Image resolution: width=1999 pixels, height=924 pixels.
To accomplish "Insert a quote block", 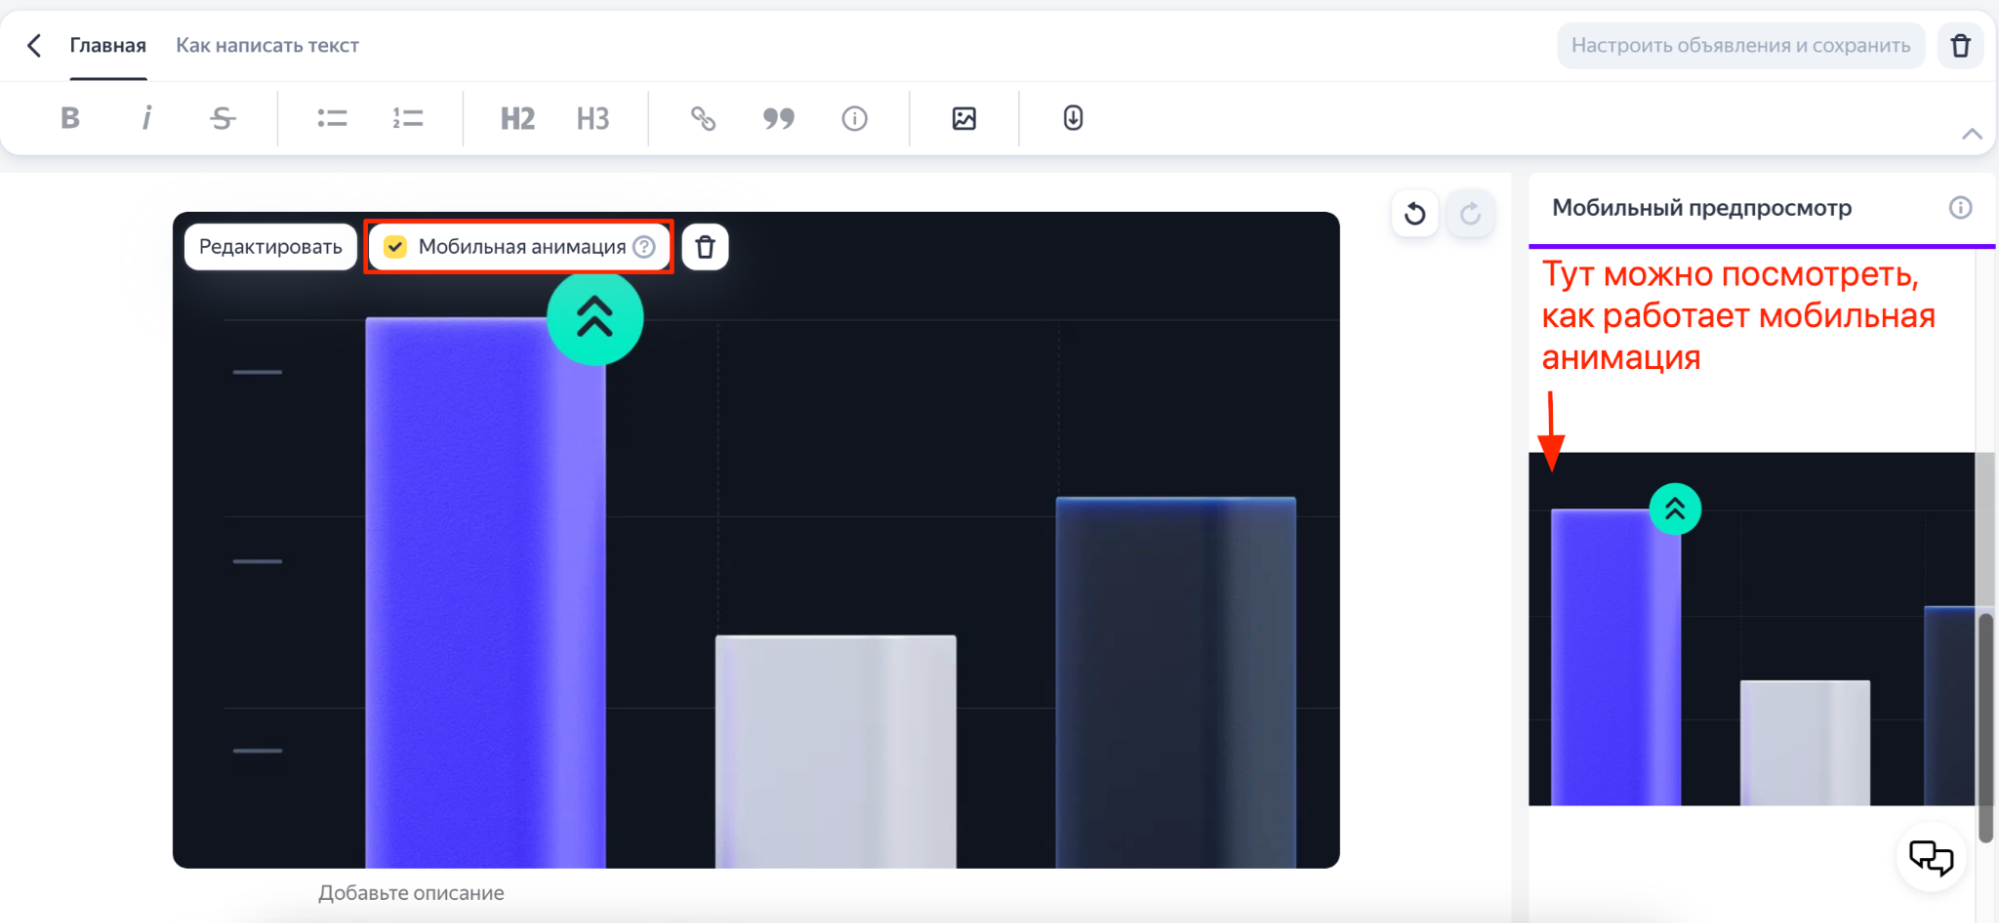I will (778, 118).
